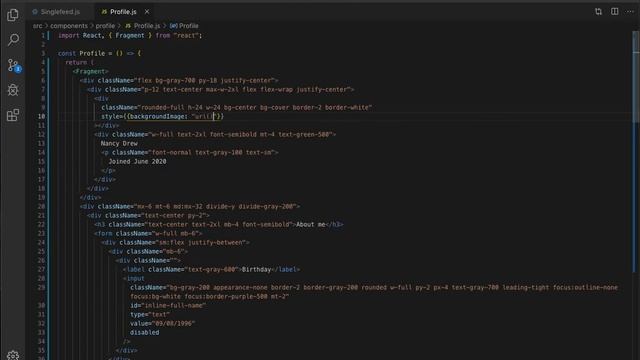
Task: Click the text "Joined June 2020"
Action: (x=137, y=161)
